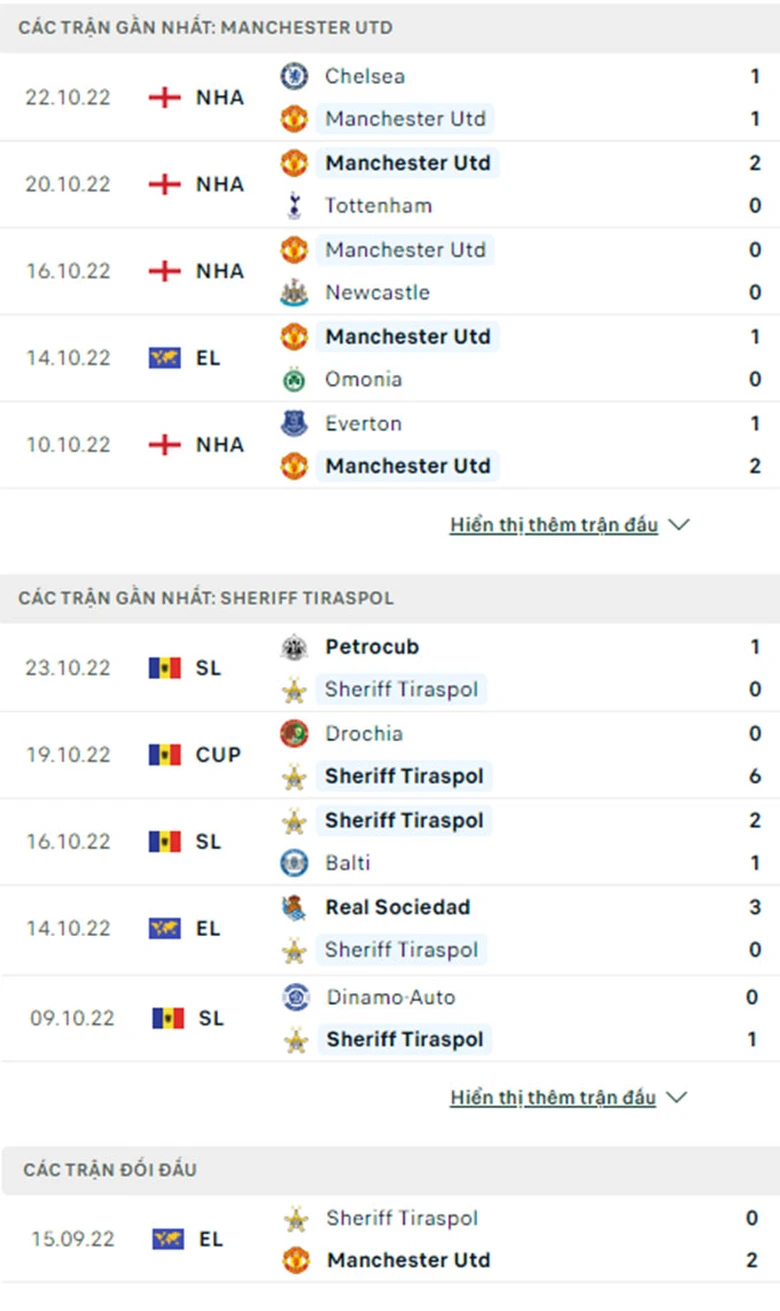The image size is (780, 1311).
Task: Click the Petrocub club crest icon
Action: [294, 647]
